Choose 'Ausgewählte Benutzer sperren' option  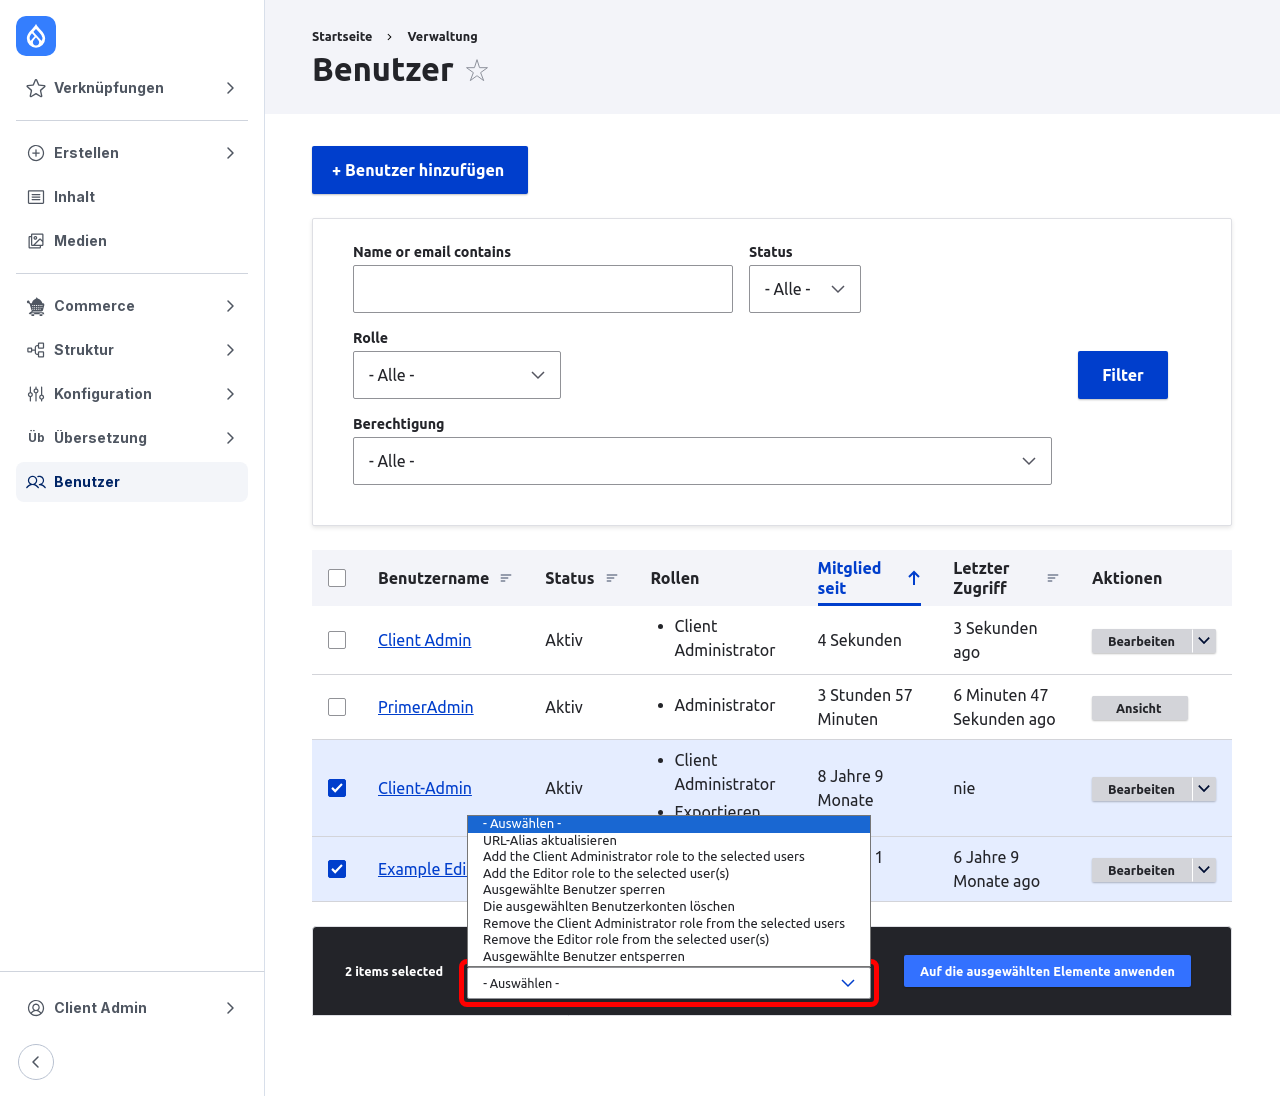coord(669,890)
